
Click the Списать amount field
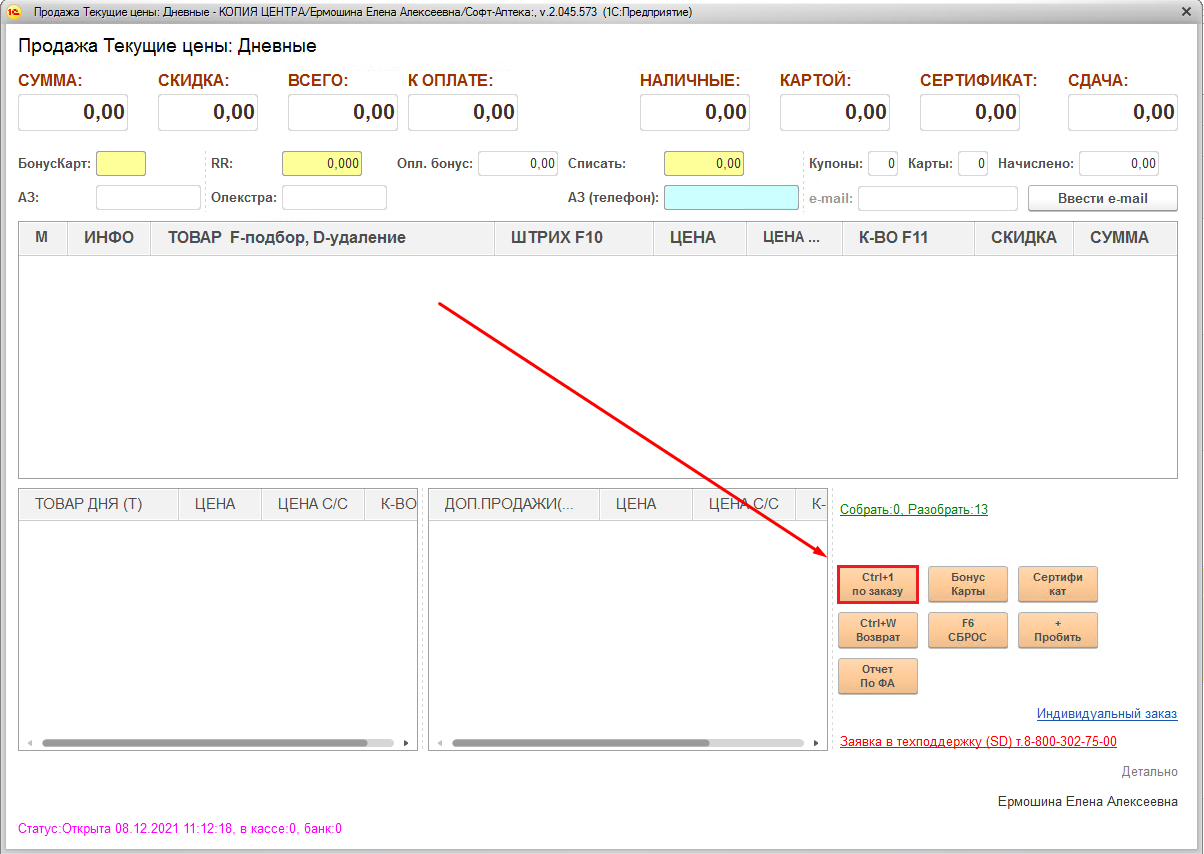pos(703,163)
